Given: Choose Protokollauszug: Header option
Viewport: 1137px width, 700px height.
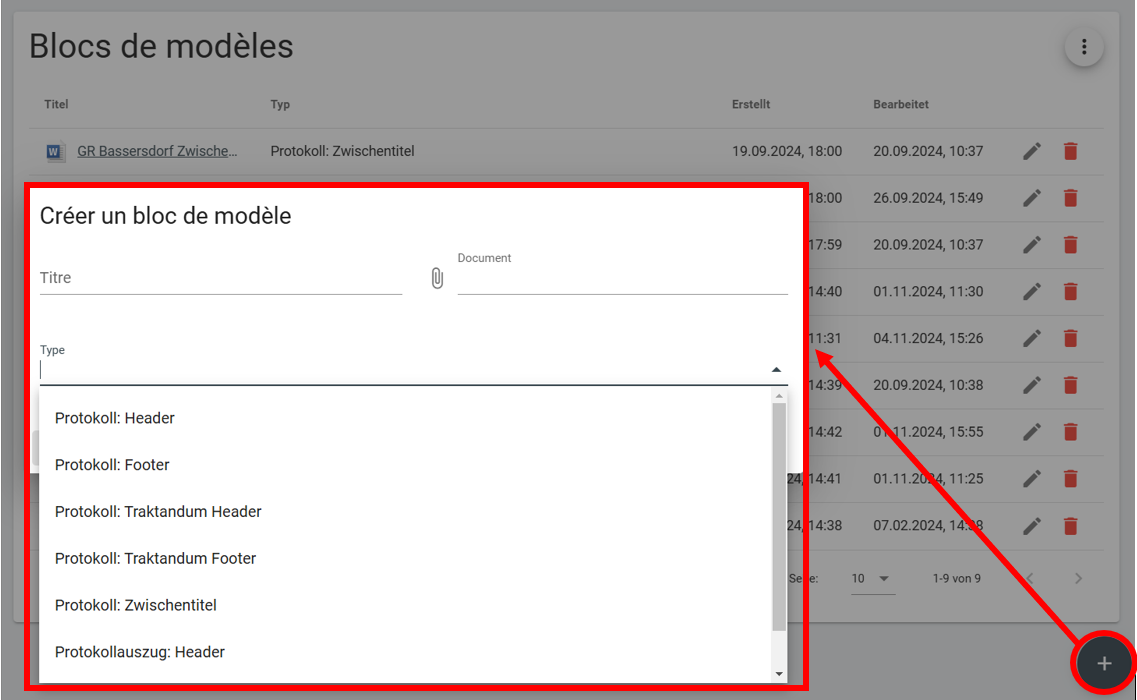Looking at the screenshot, I should coord(140,652).
